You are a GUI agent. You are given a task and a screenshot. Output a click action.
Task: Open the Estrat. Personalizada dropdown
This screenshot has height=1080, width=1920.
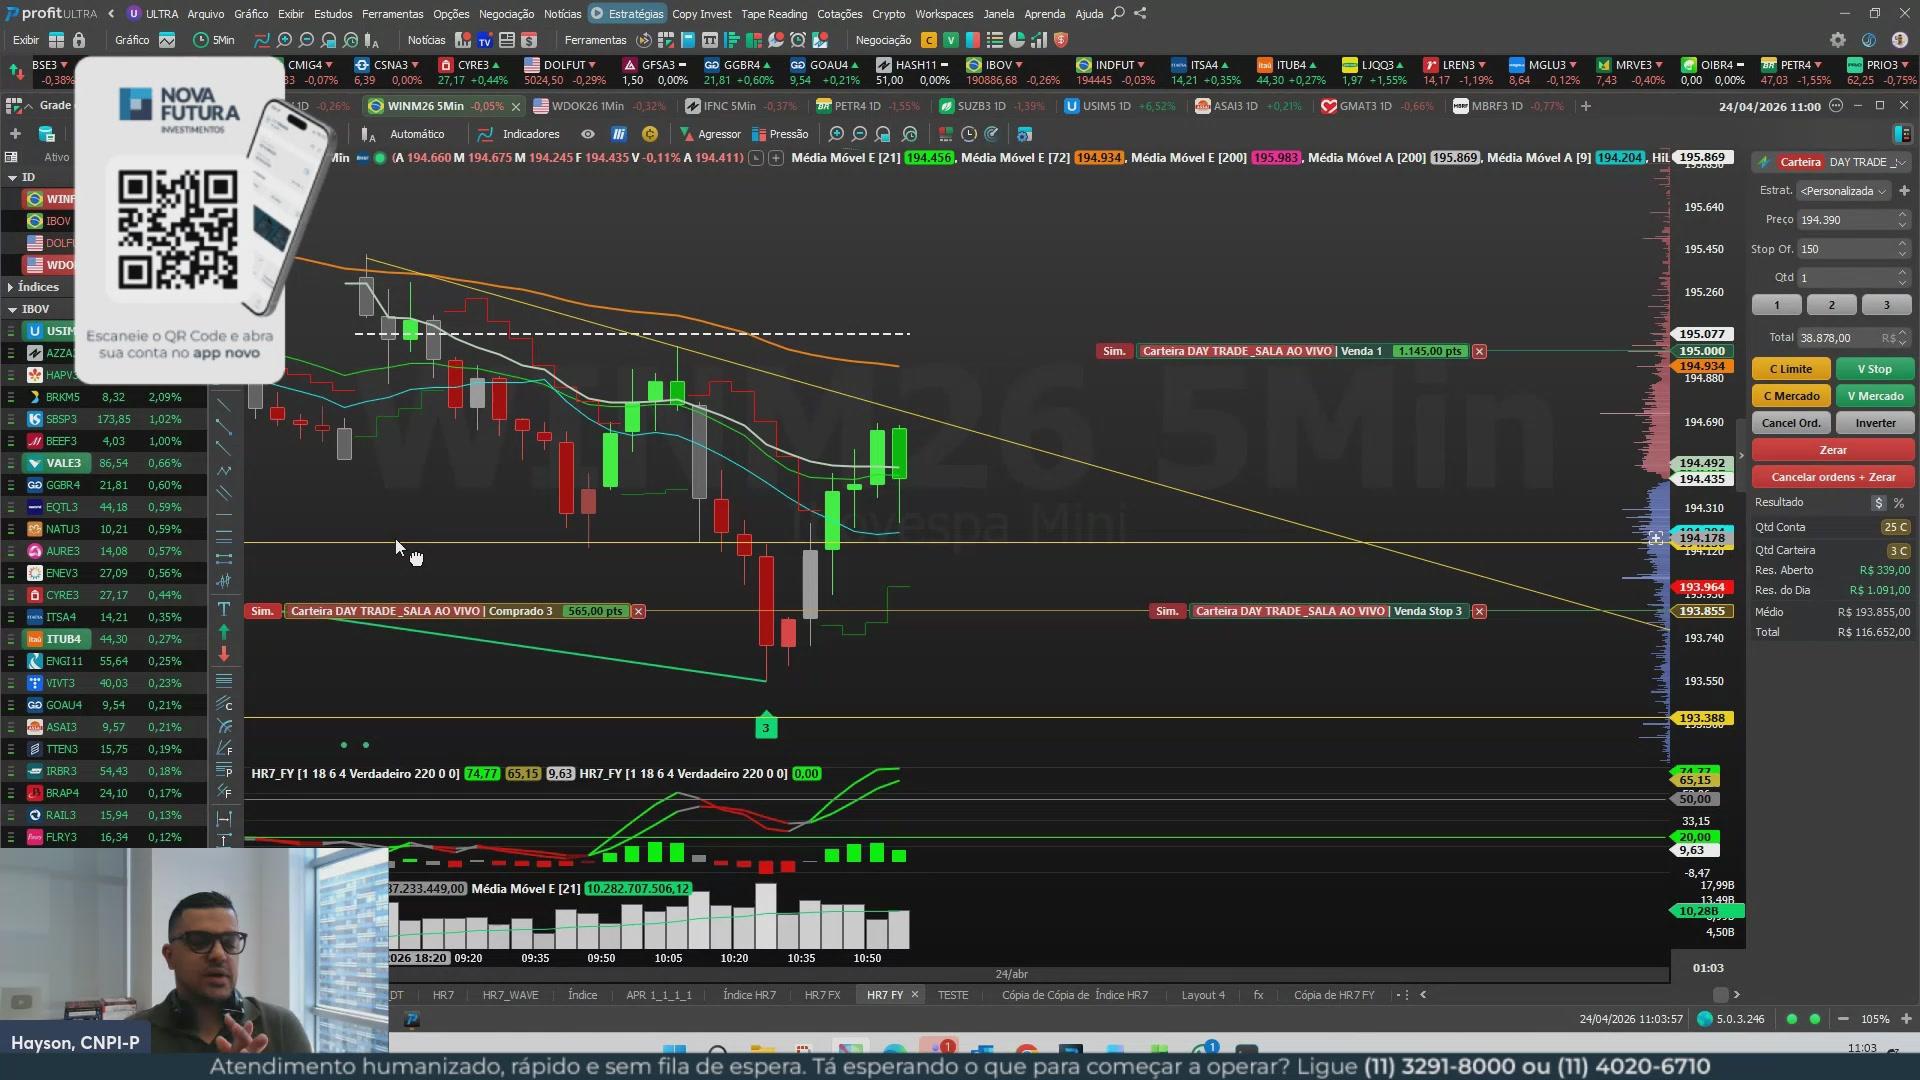[x=1843, y=191]
